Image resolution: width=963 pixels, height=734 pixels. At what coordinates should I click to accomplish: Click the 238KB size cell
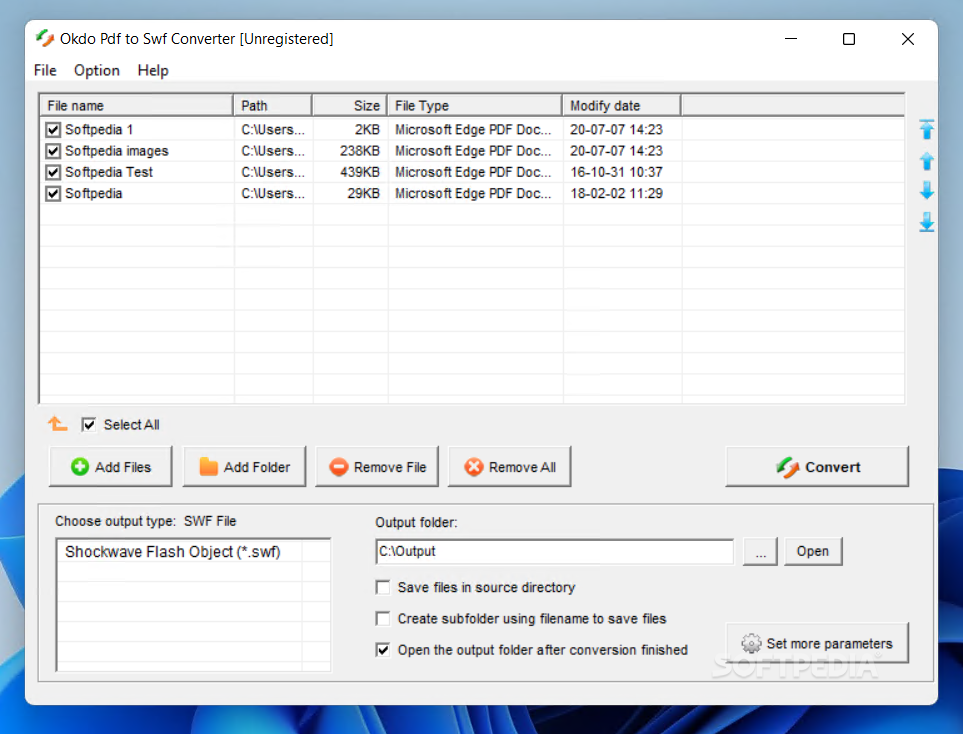click(x=360, y=151)
